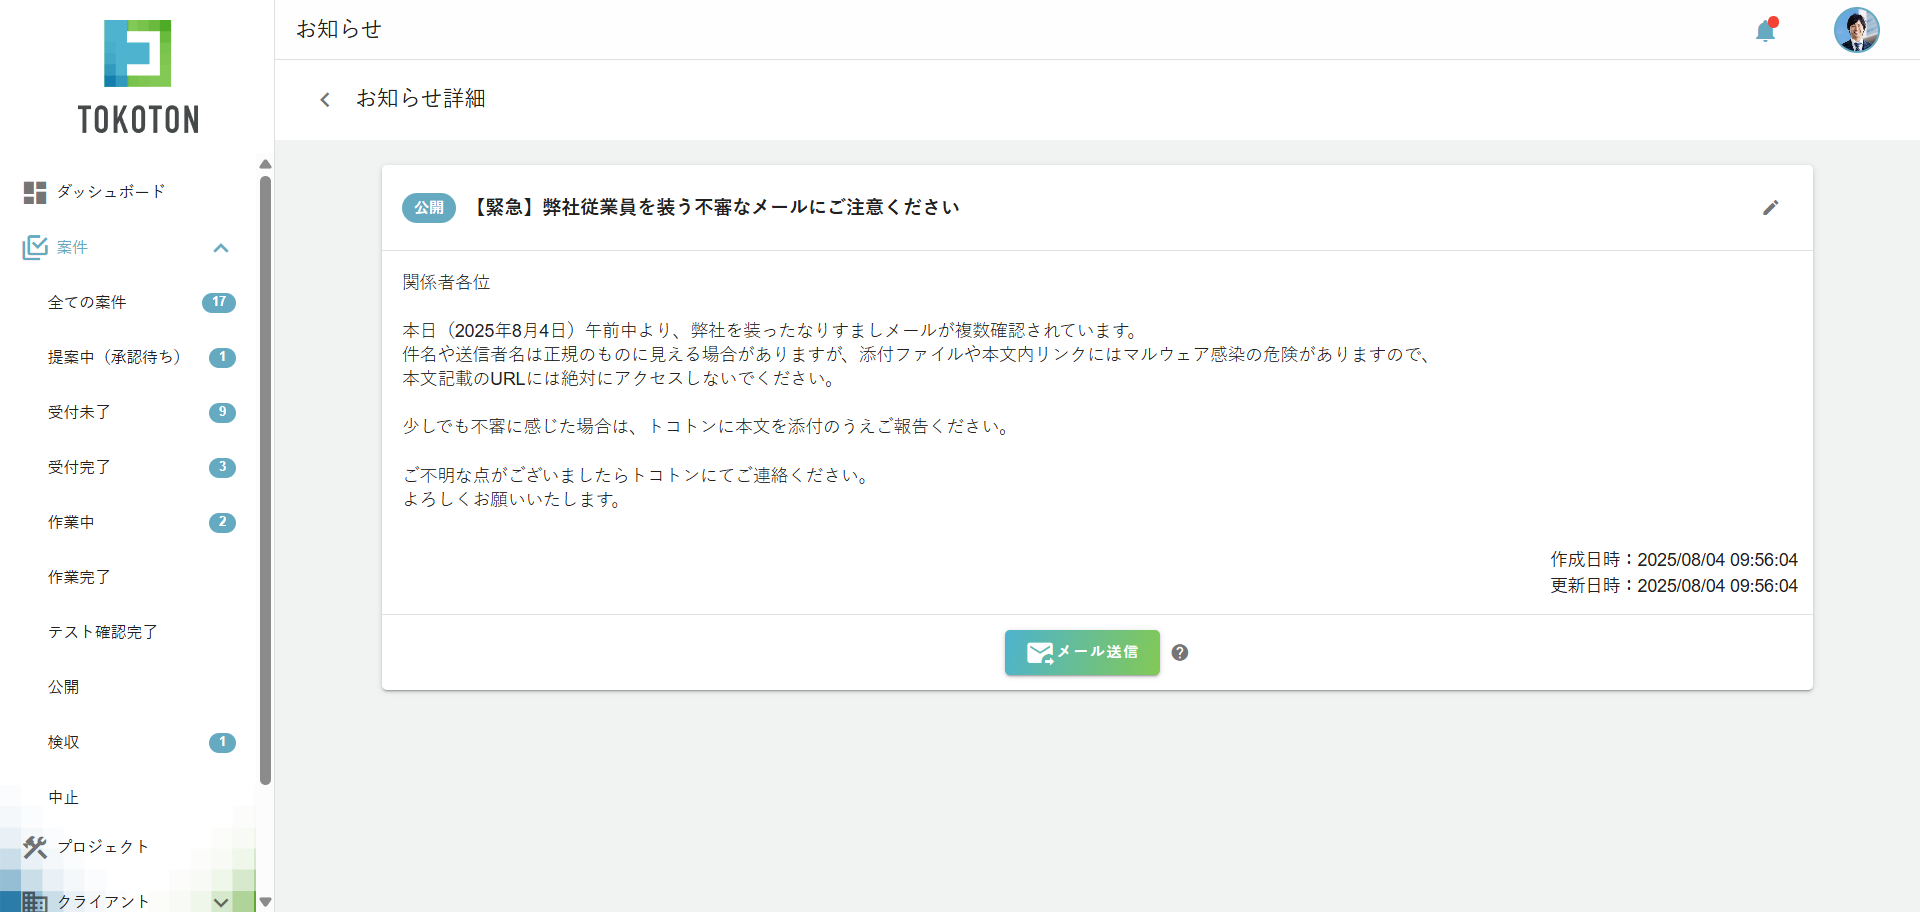Image resolution: width=1920 pixels, height=912 pixels.
Task: Click the ダッシュボード grid icon
Action: tap(35, 192)
